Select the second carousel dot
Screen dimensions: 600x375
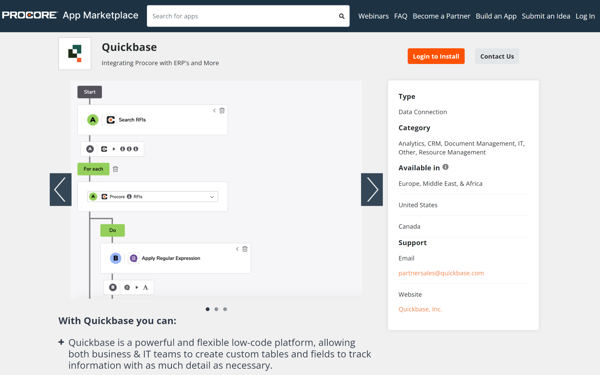216,309
